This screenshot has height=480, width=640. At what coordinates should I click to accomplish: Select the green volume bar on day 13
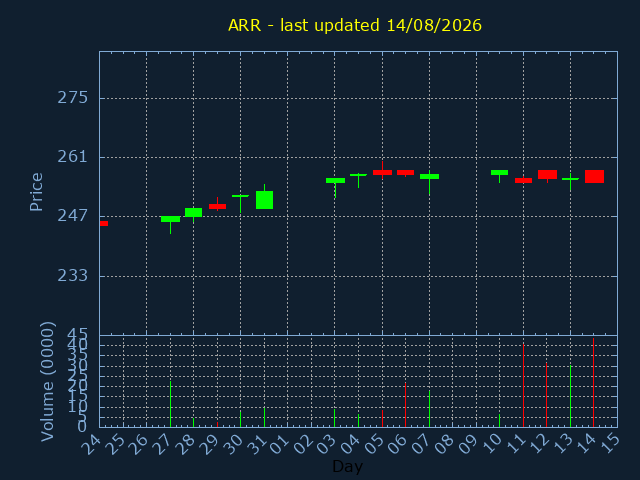570,396
